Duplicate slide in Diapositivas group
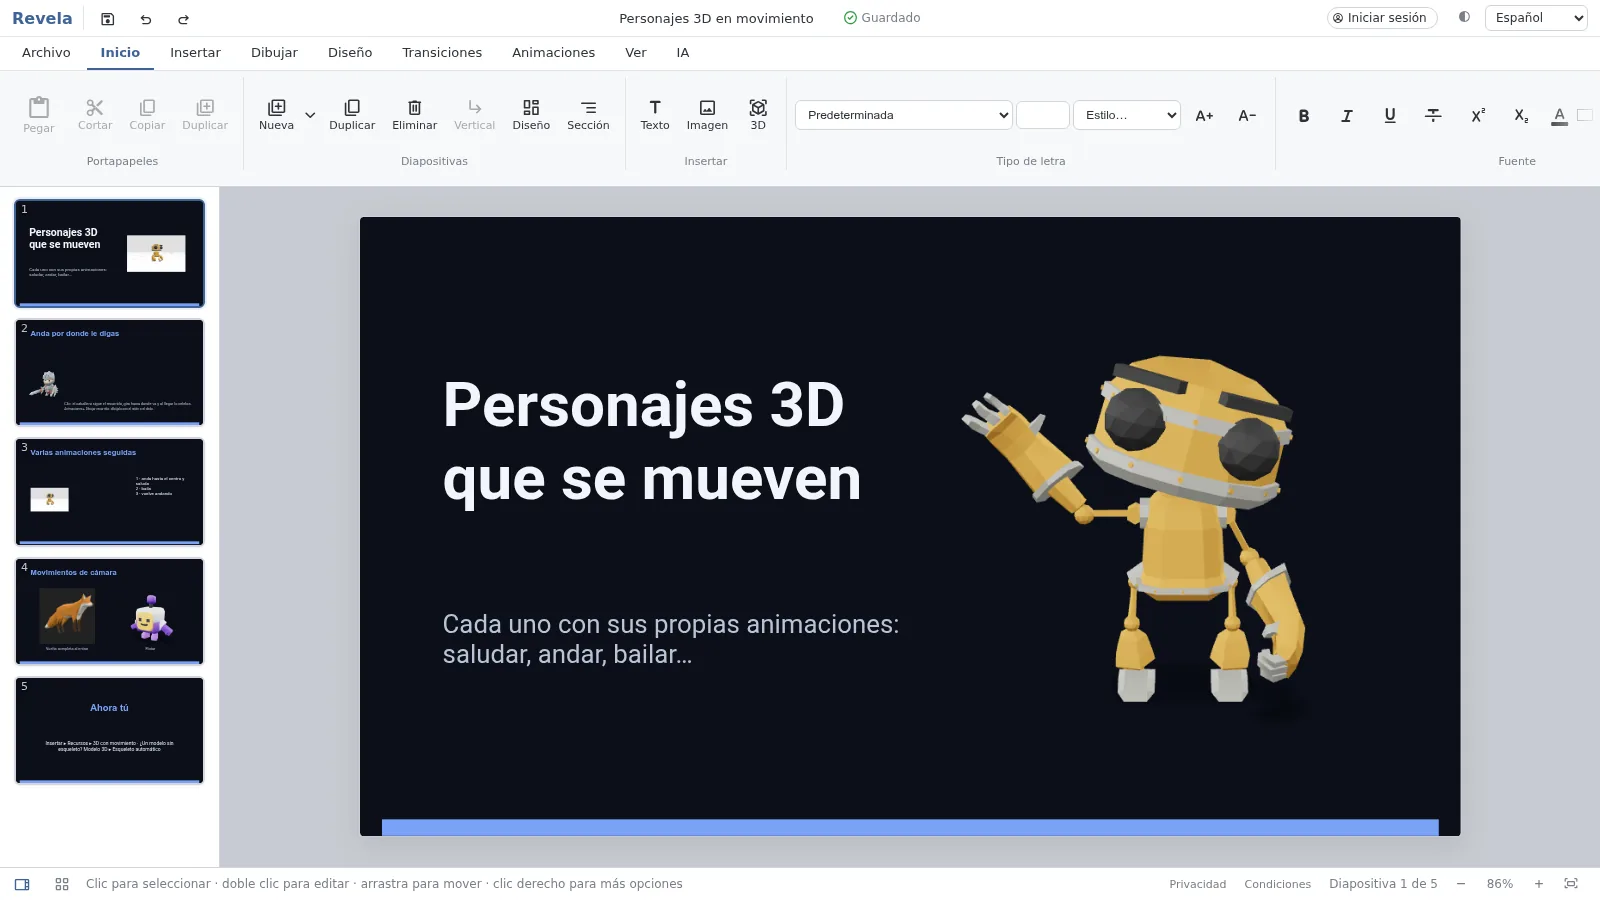Viewport: 1600px width, 900px height. tap(352, 115)
